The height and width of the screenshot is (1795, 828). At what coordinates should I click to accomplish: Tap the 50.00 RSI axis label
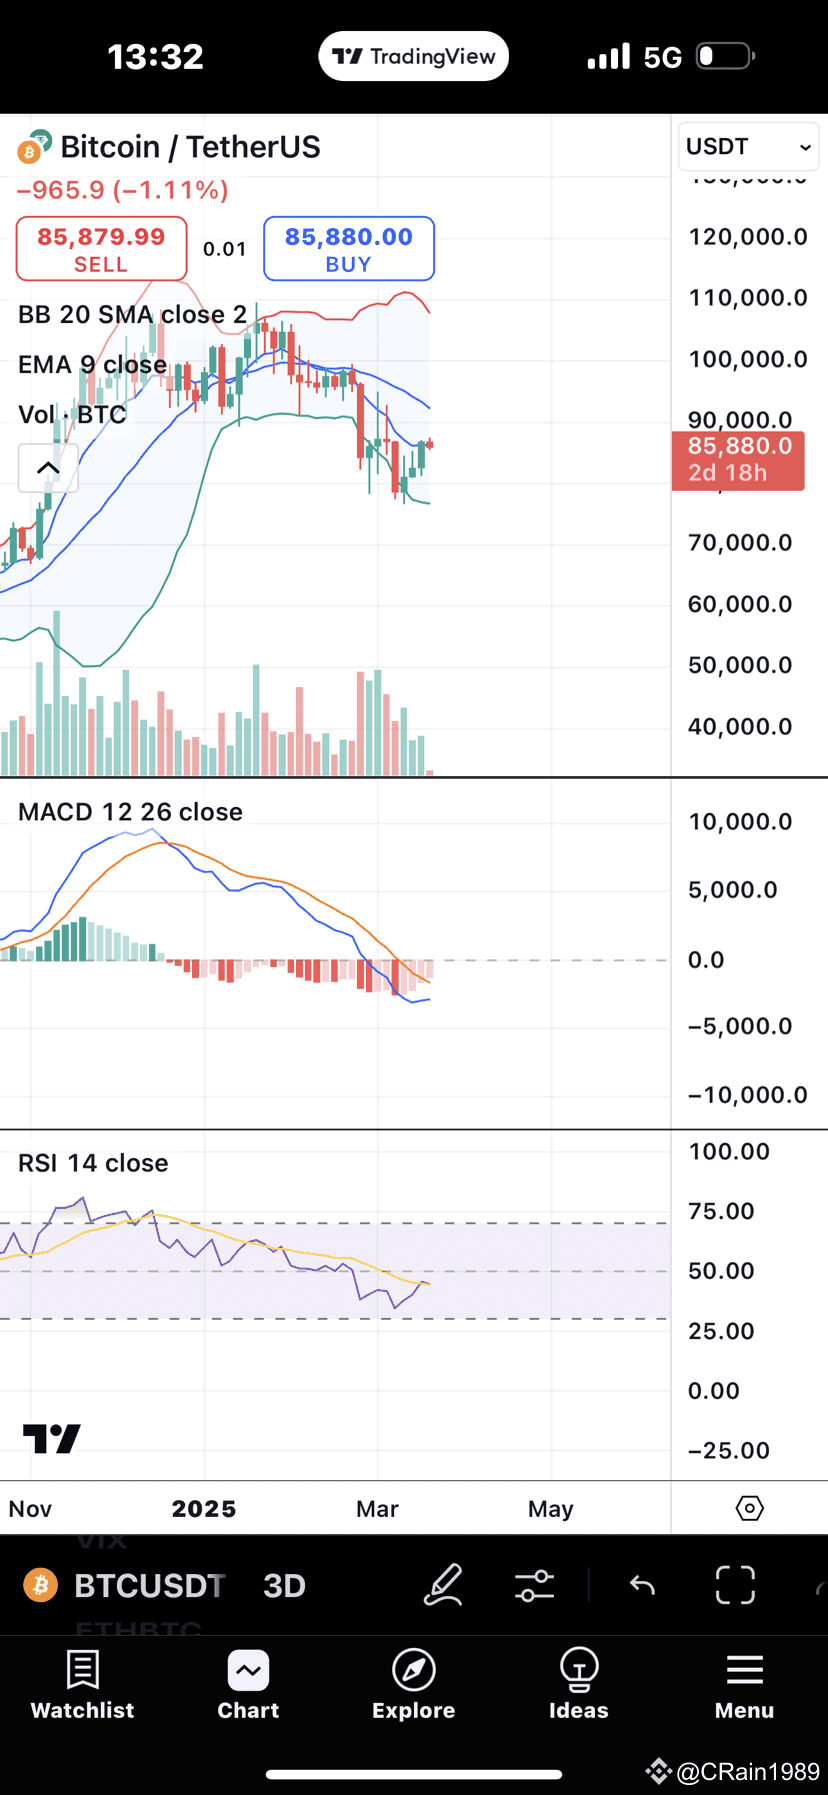[721, 1271]
